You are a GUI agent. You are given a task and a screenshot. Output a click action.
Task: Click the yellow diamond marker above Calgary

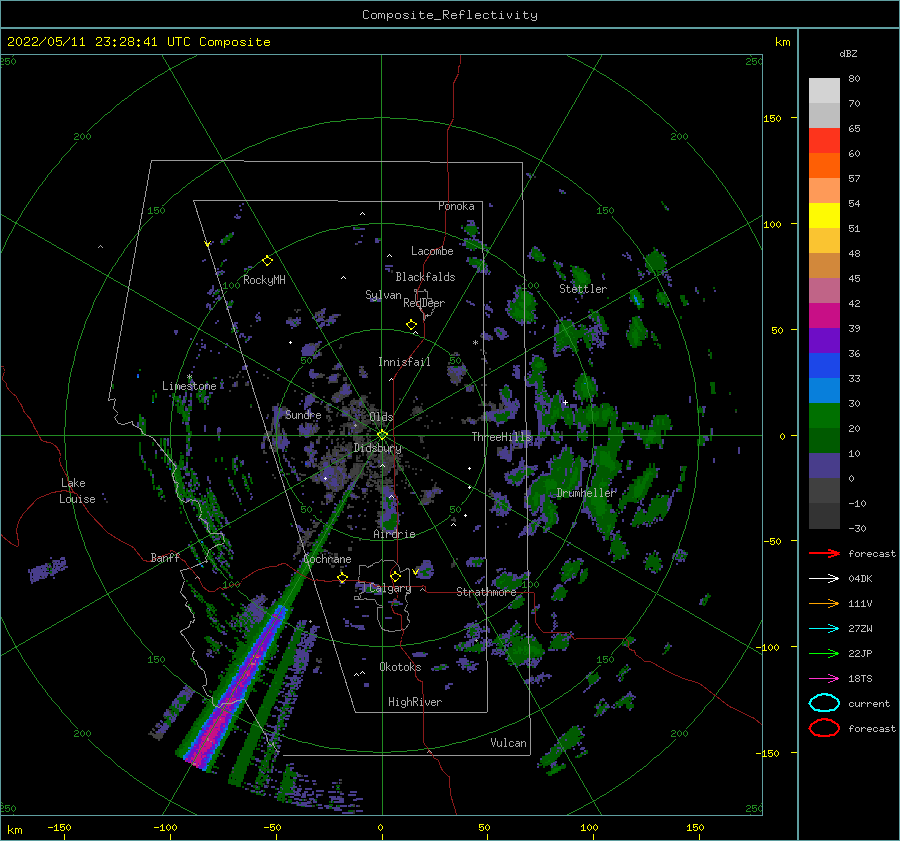coord(395,576)
